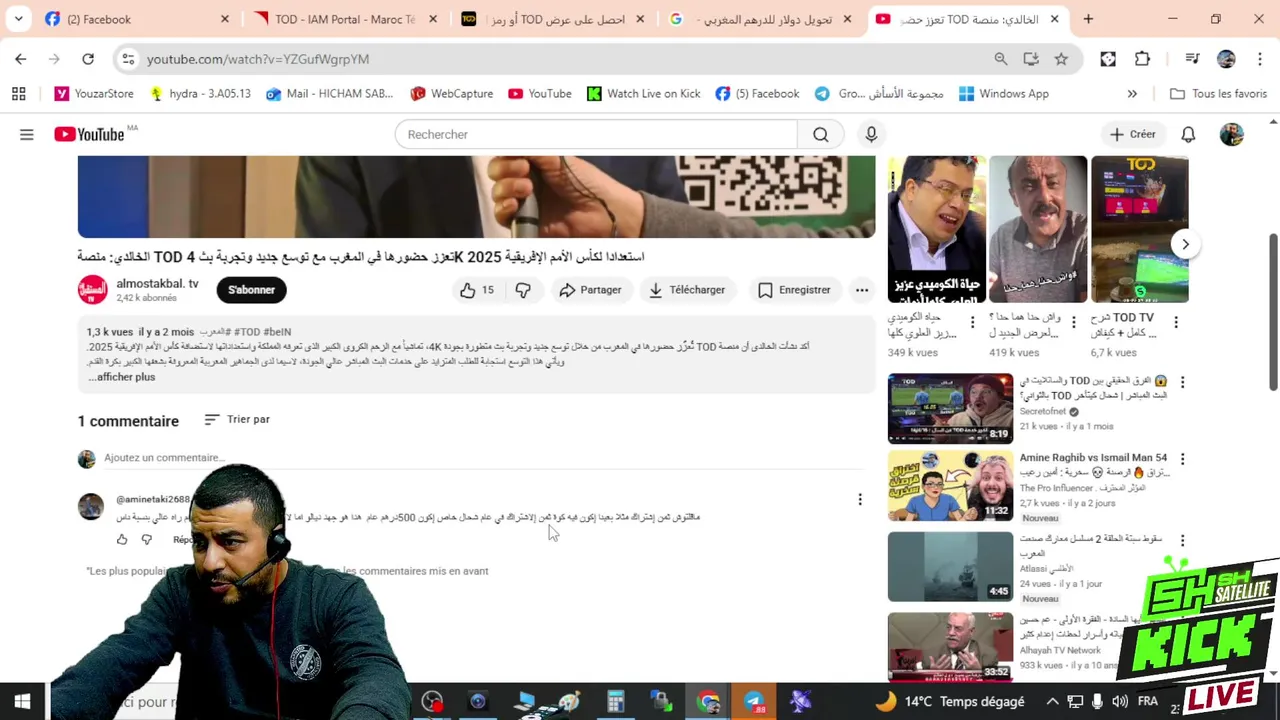Image resolution: width=1280 pixels, height=720 pixels.
Task: Bookmark this page with the star
Action: [x=1061, y=59]
